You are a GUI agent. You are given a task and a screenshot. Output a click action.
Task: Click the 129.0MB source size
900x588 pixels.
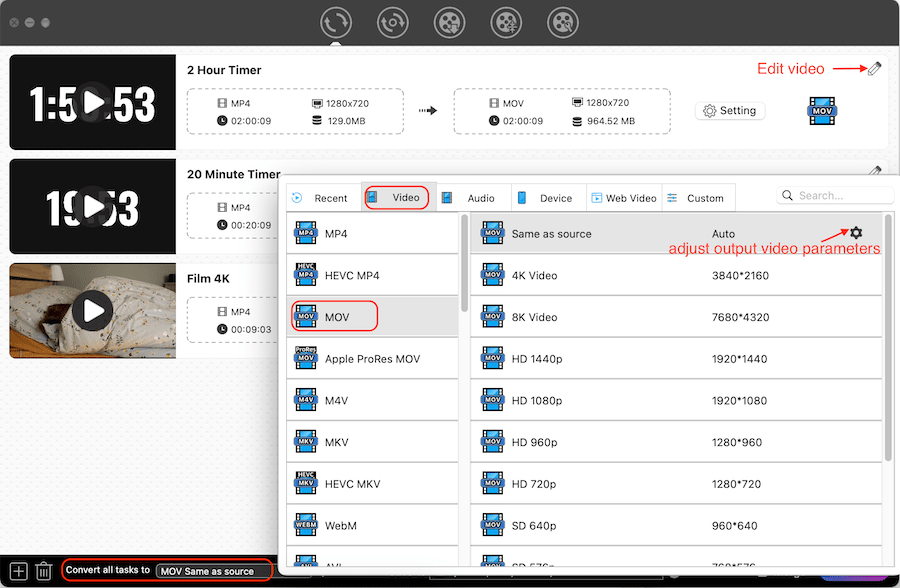pos(347,121)
